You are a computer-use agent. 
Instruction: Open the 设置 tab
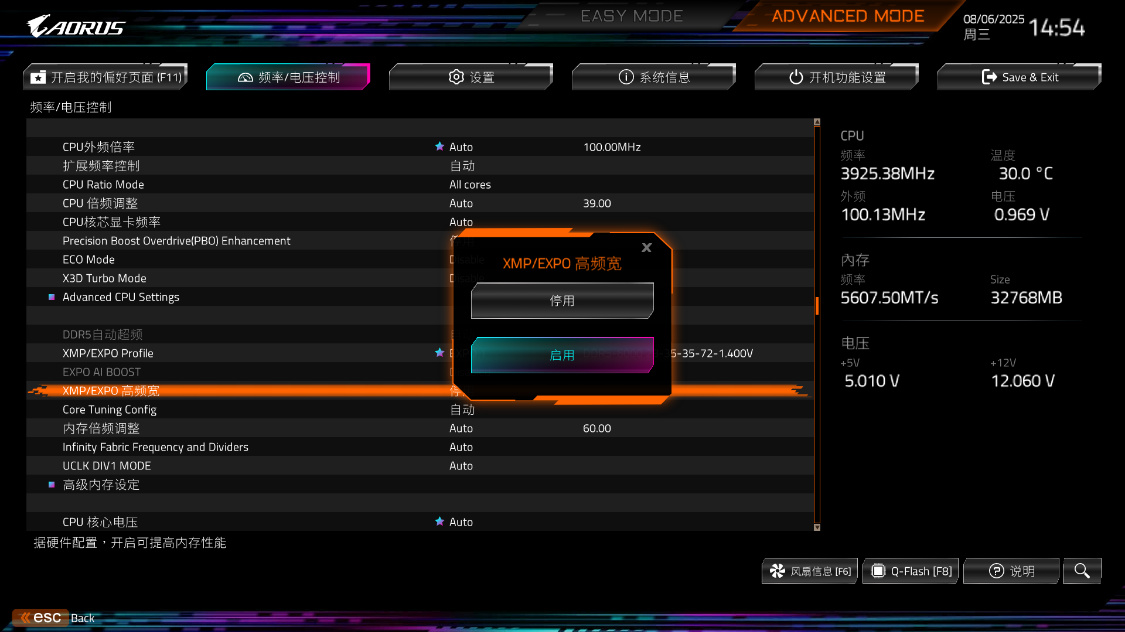[x=471, y=77]
